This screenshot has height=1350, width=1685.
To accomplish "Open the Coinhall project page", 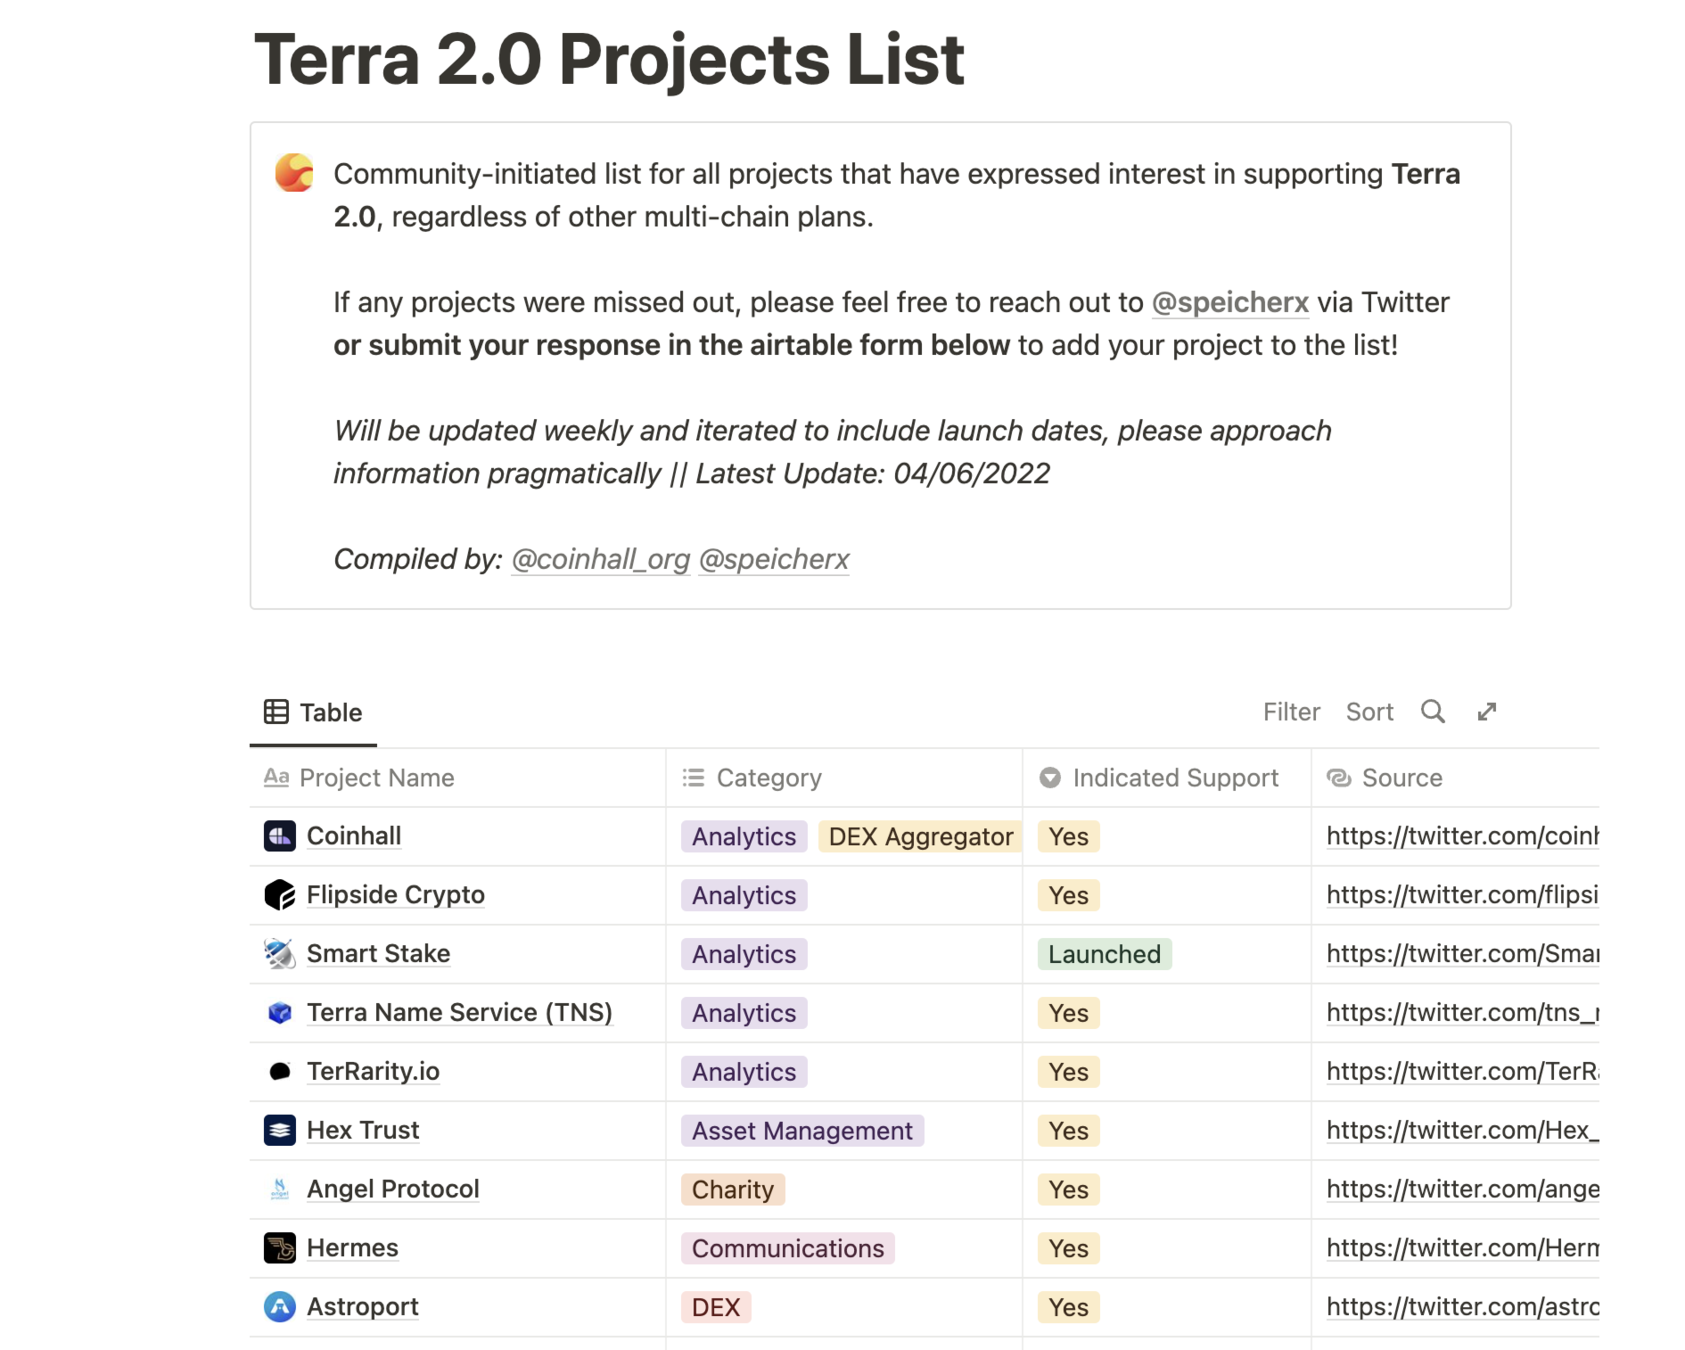I will coord(354,836).
